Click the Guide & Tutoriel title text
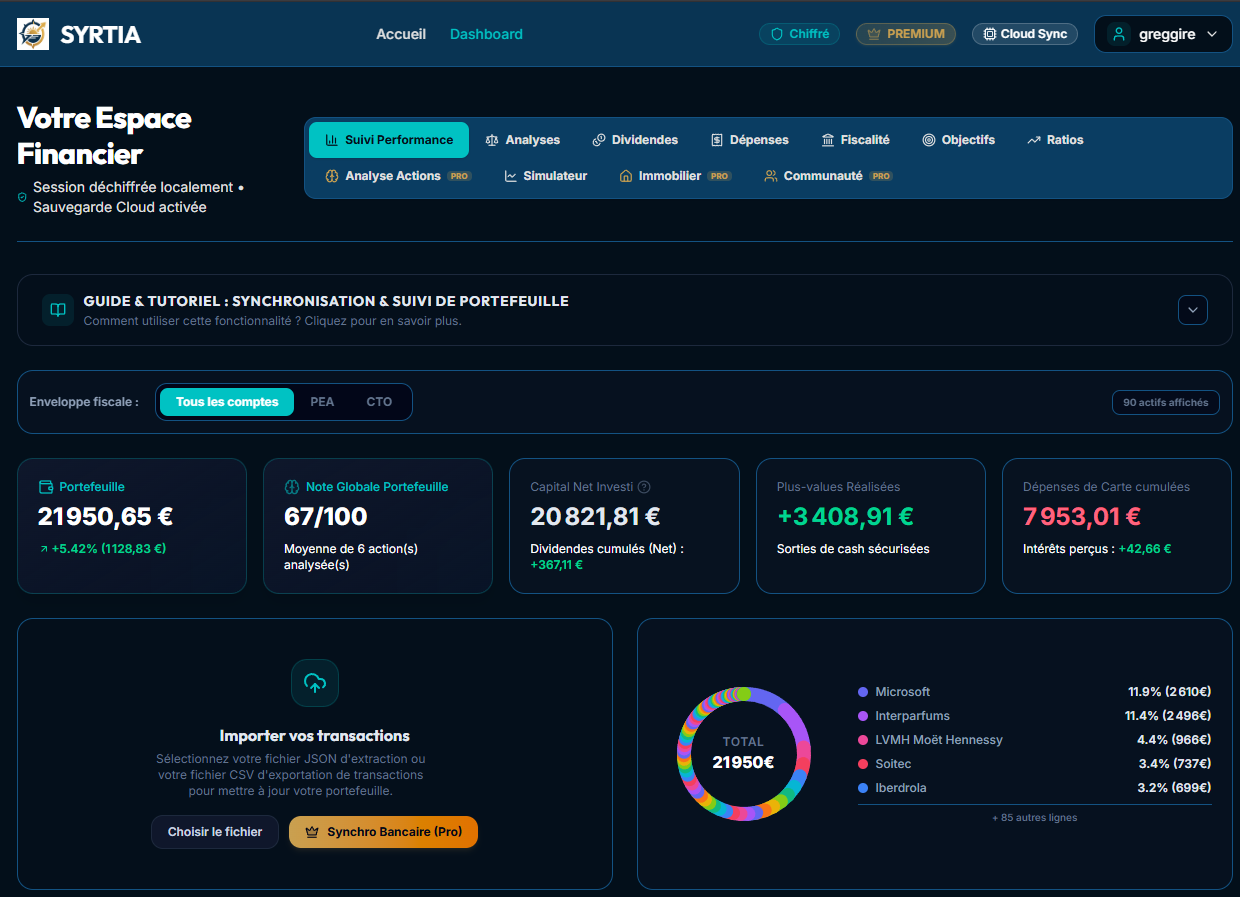The width and height of the screenshot is (1240, 897). click(326, 301)
